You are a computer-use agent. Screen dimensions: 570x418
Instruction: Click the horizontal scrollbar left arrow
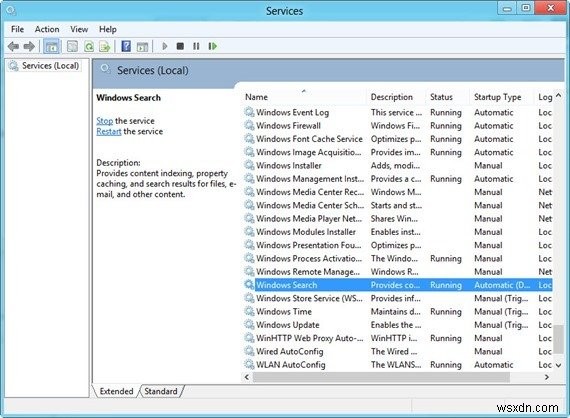(247, 377)
